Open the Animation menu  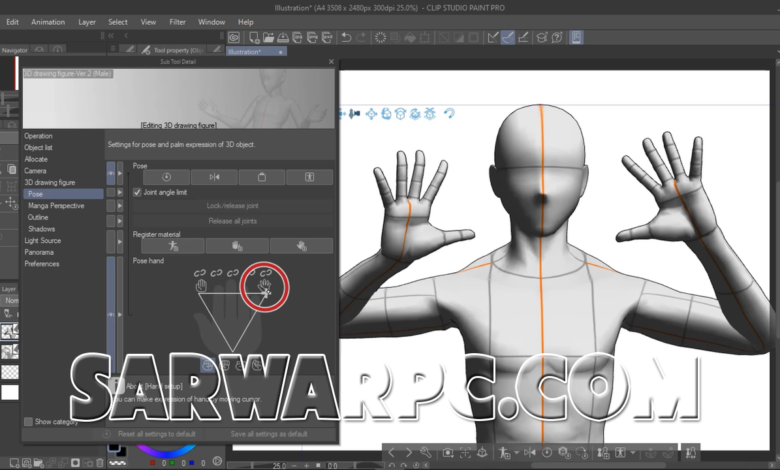point(48,22)
